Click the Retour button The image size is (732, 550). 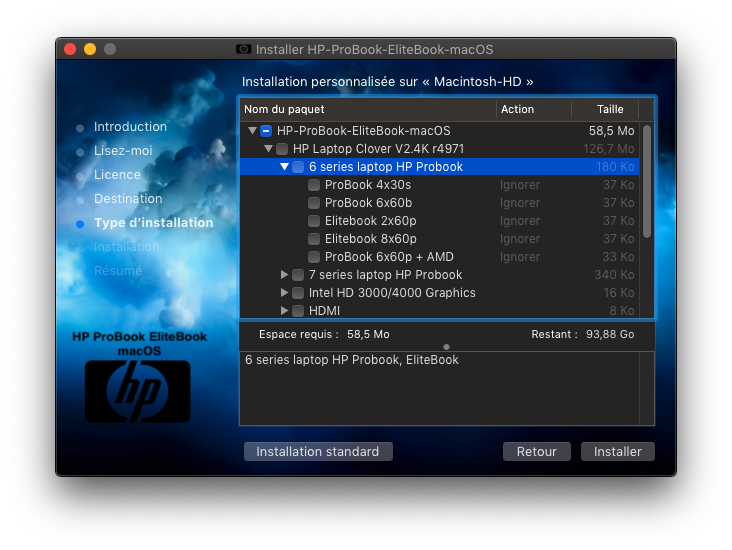(536, 451)
